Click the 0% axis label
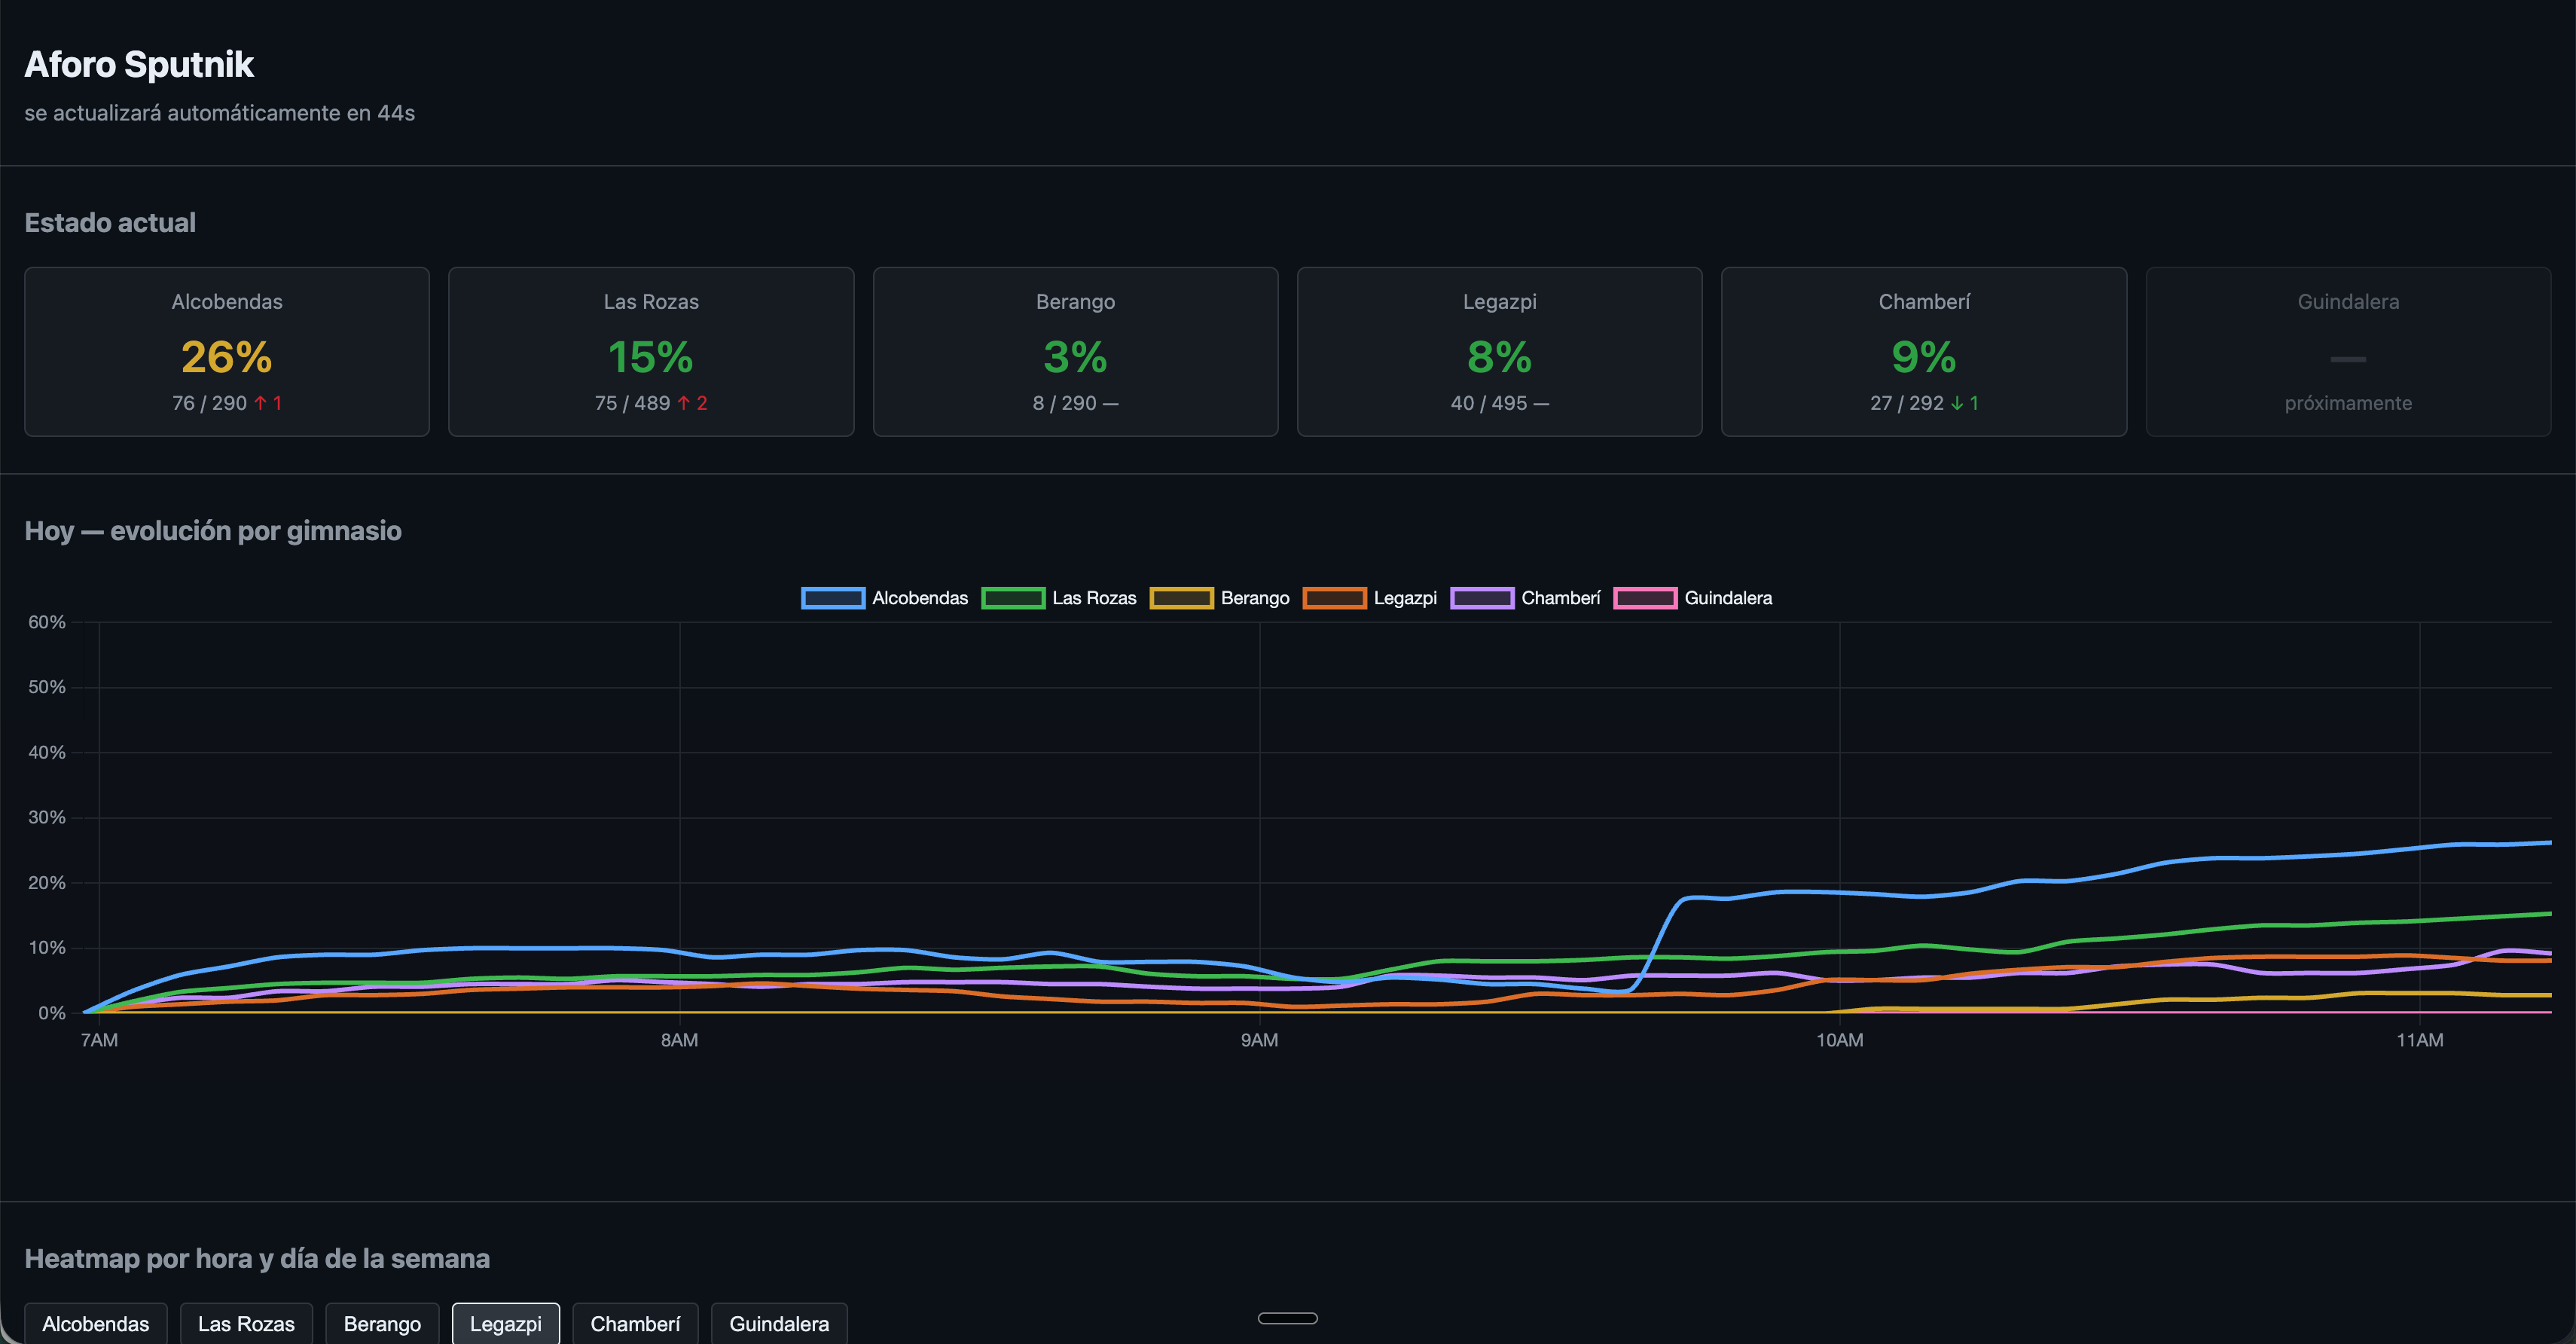The image size is (2576, 1344). click(x=52, y=1013)
